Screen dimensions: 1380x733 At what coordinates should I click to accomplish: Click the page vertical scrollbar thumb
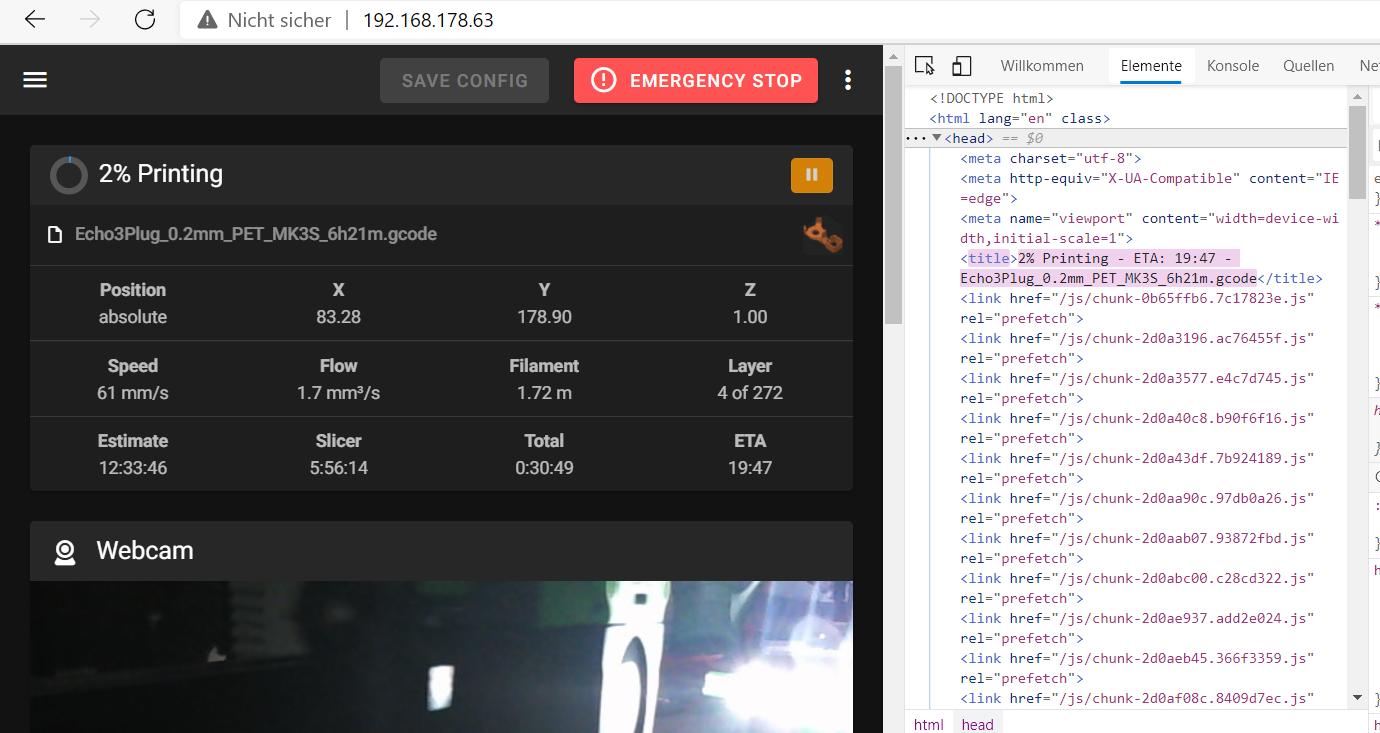[893, 195]
